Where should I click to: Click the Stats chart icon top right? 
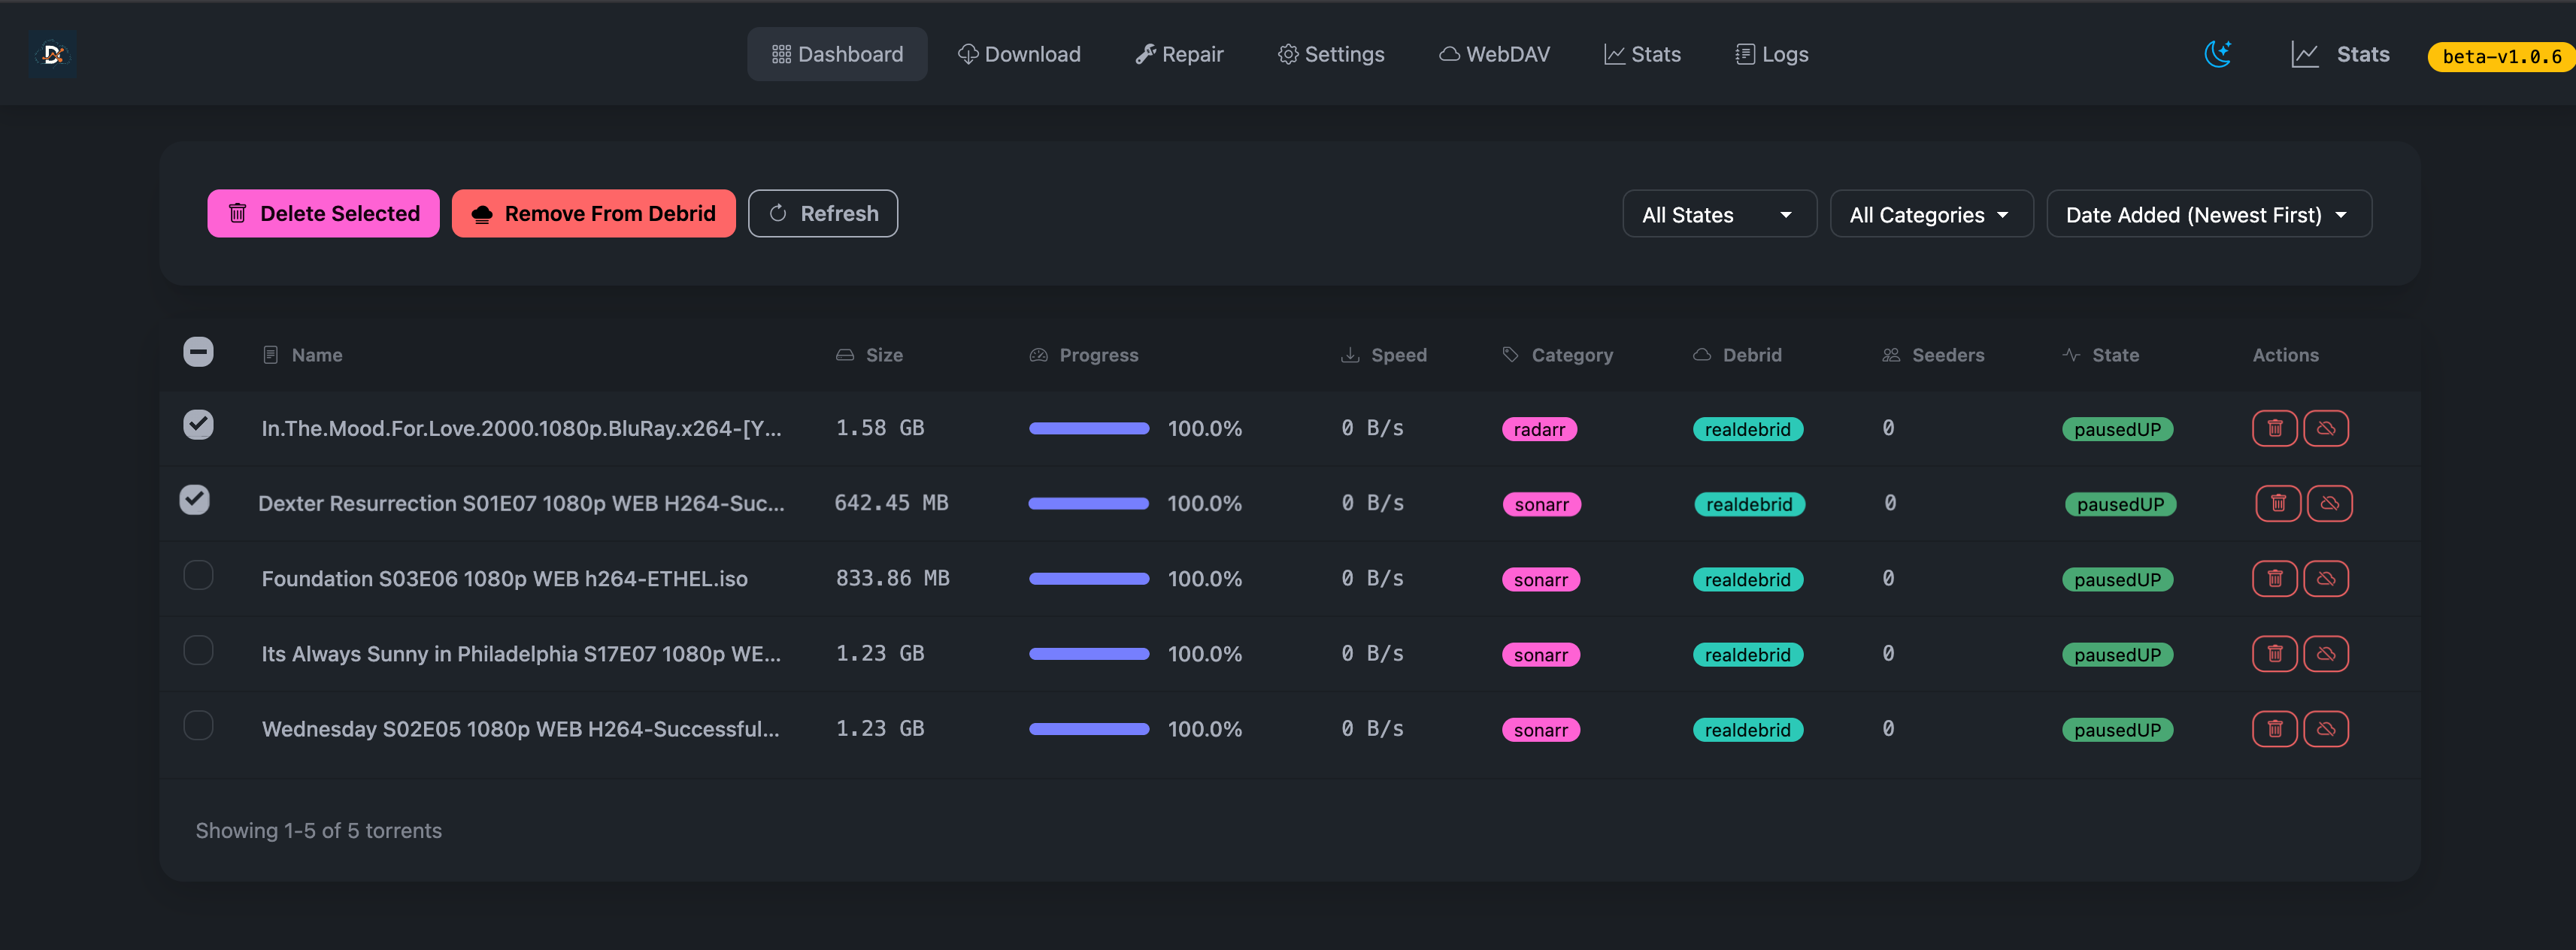[2305, 54]
